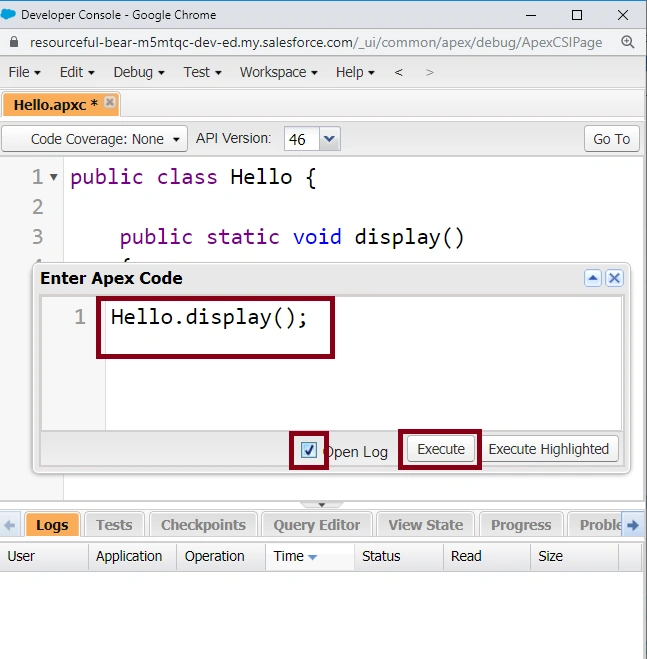Click the address bar URL
The image size is (647, 659).
316,42
